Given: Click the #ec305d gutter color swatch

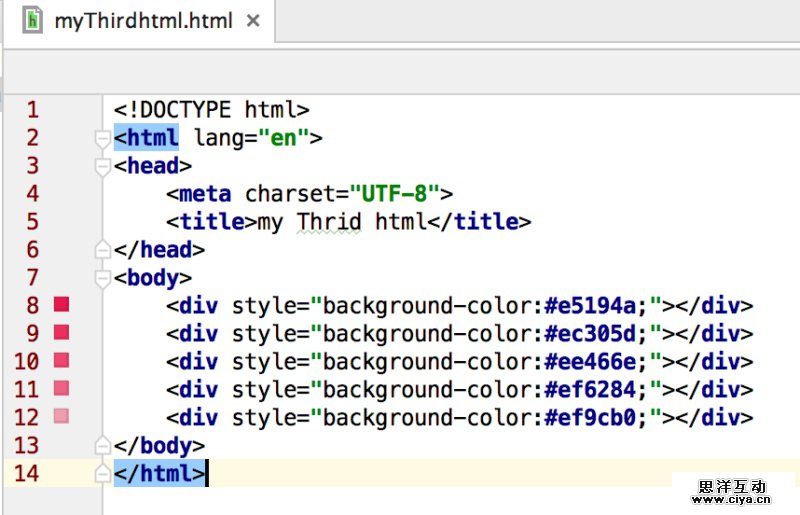Looking at the screenshot, I should (x=61, y=333).
